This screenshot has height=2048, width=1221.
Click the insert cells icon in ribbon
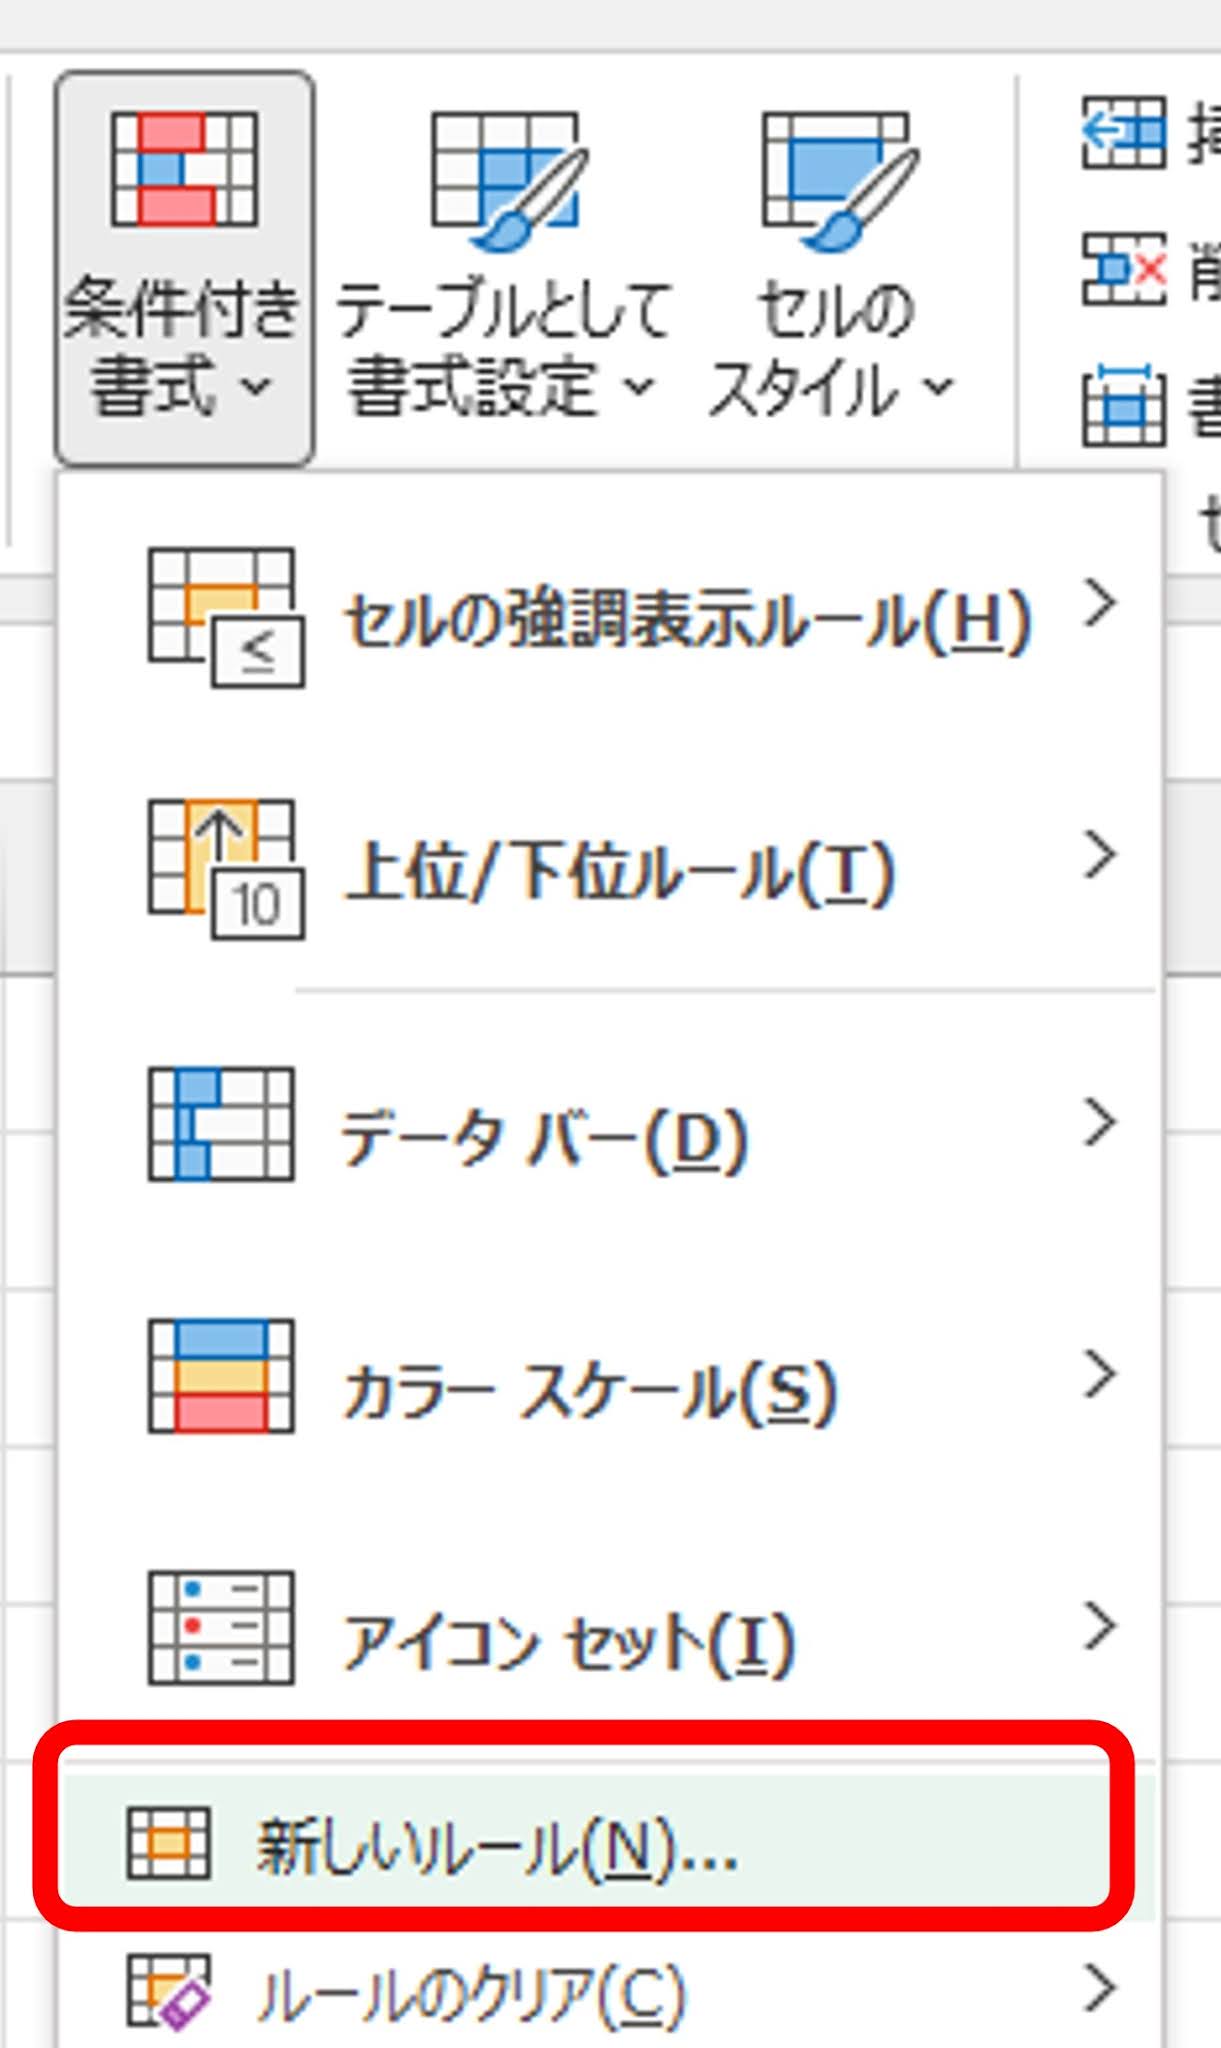(1124, 132)
